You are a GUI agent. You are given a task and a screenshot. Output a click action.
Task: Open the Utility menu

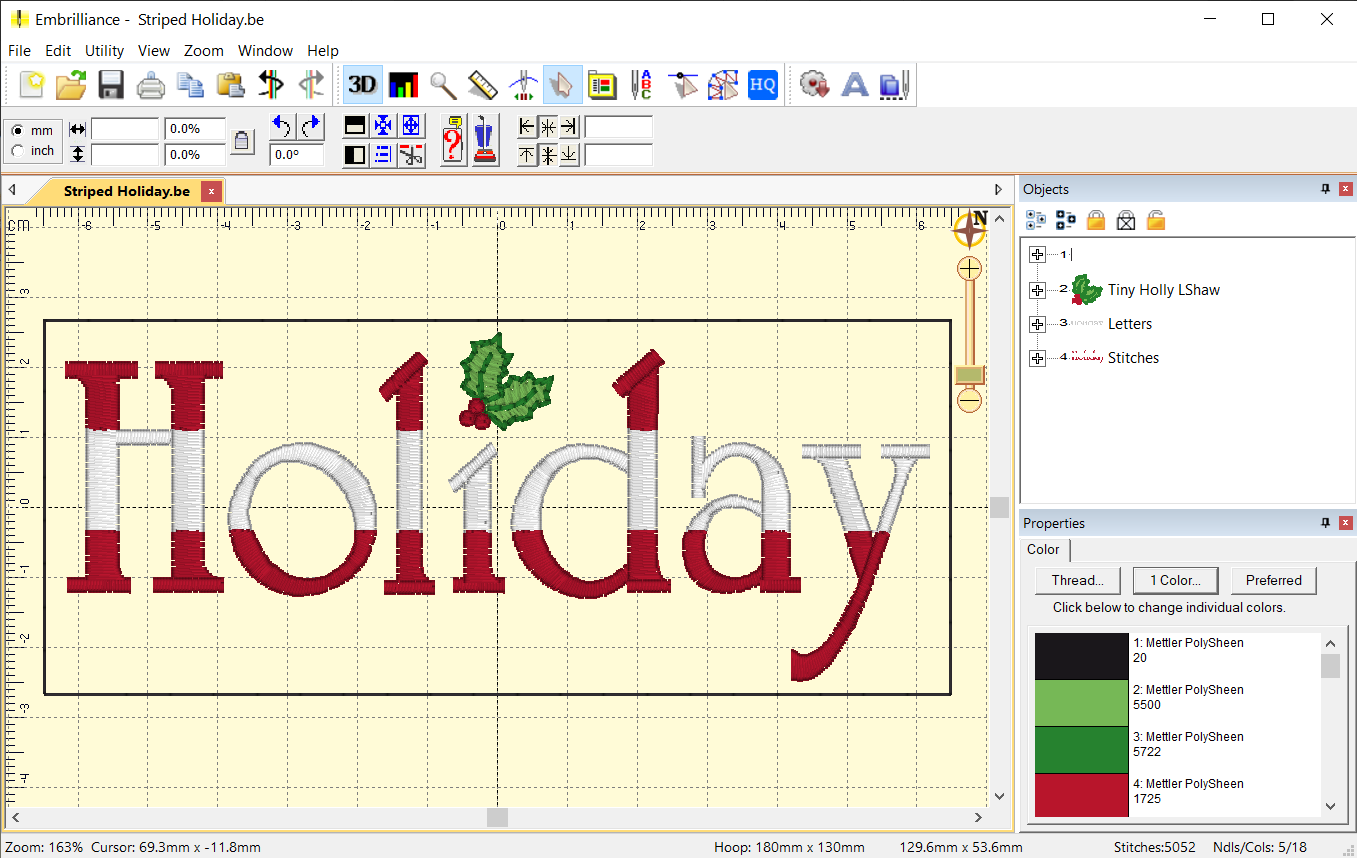(104, 50)
